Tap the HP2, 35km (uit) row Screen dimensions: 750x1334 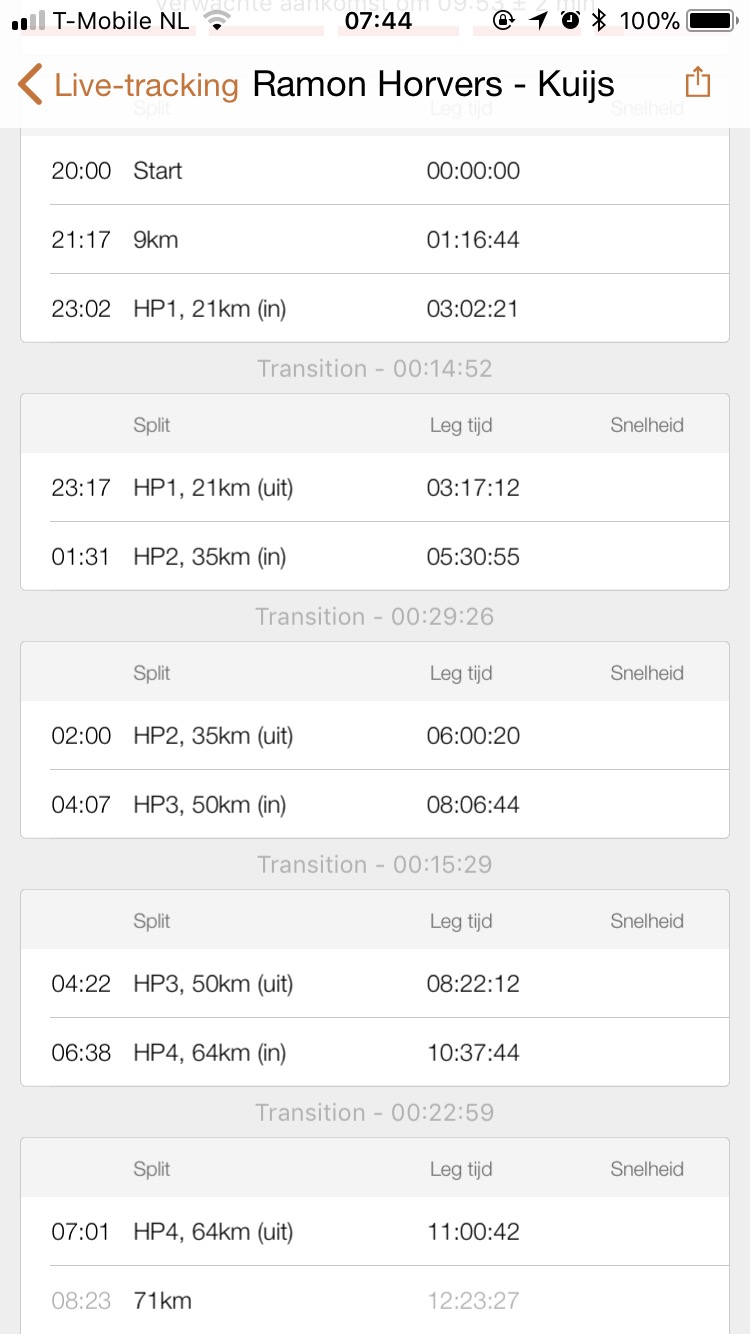pyautogui.click(x=374, y=736)
